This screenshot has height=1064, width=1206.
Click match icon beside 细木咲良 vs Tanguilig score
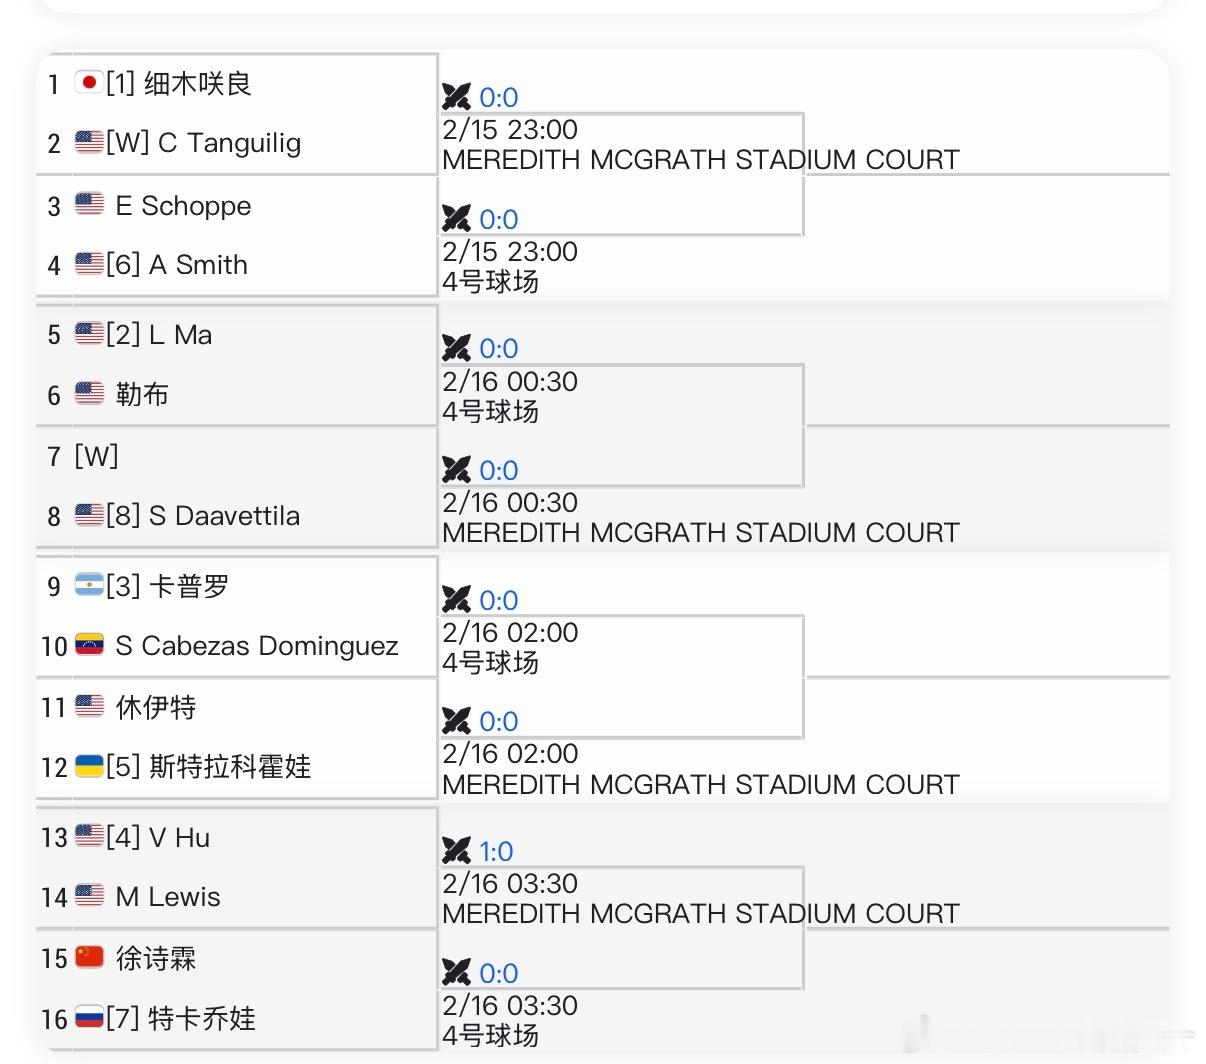(456, 97)
